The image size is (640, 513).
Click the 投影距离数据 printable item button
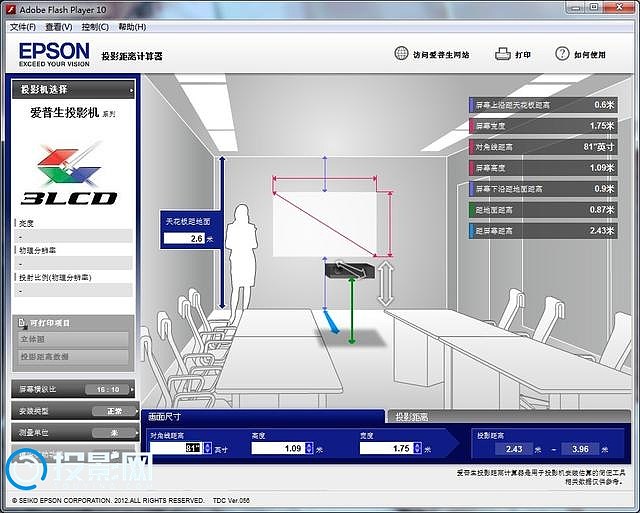(x=73, y=356)
